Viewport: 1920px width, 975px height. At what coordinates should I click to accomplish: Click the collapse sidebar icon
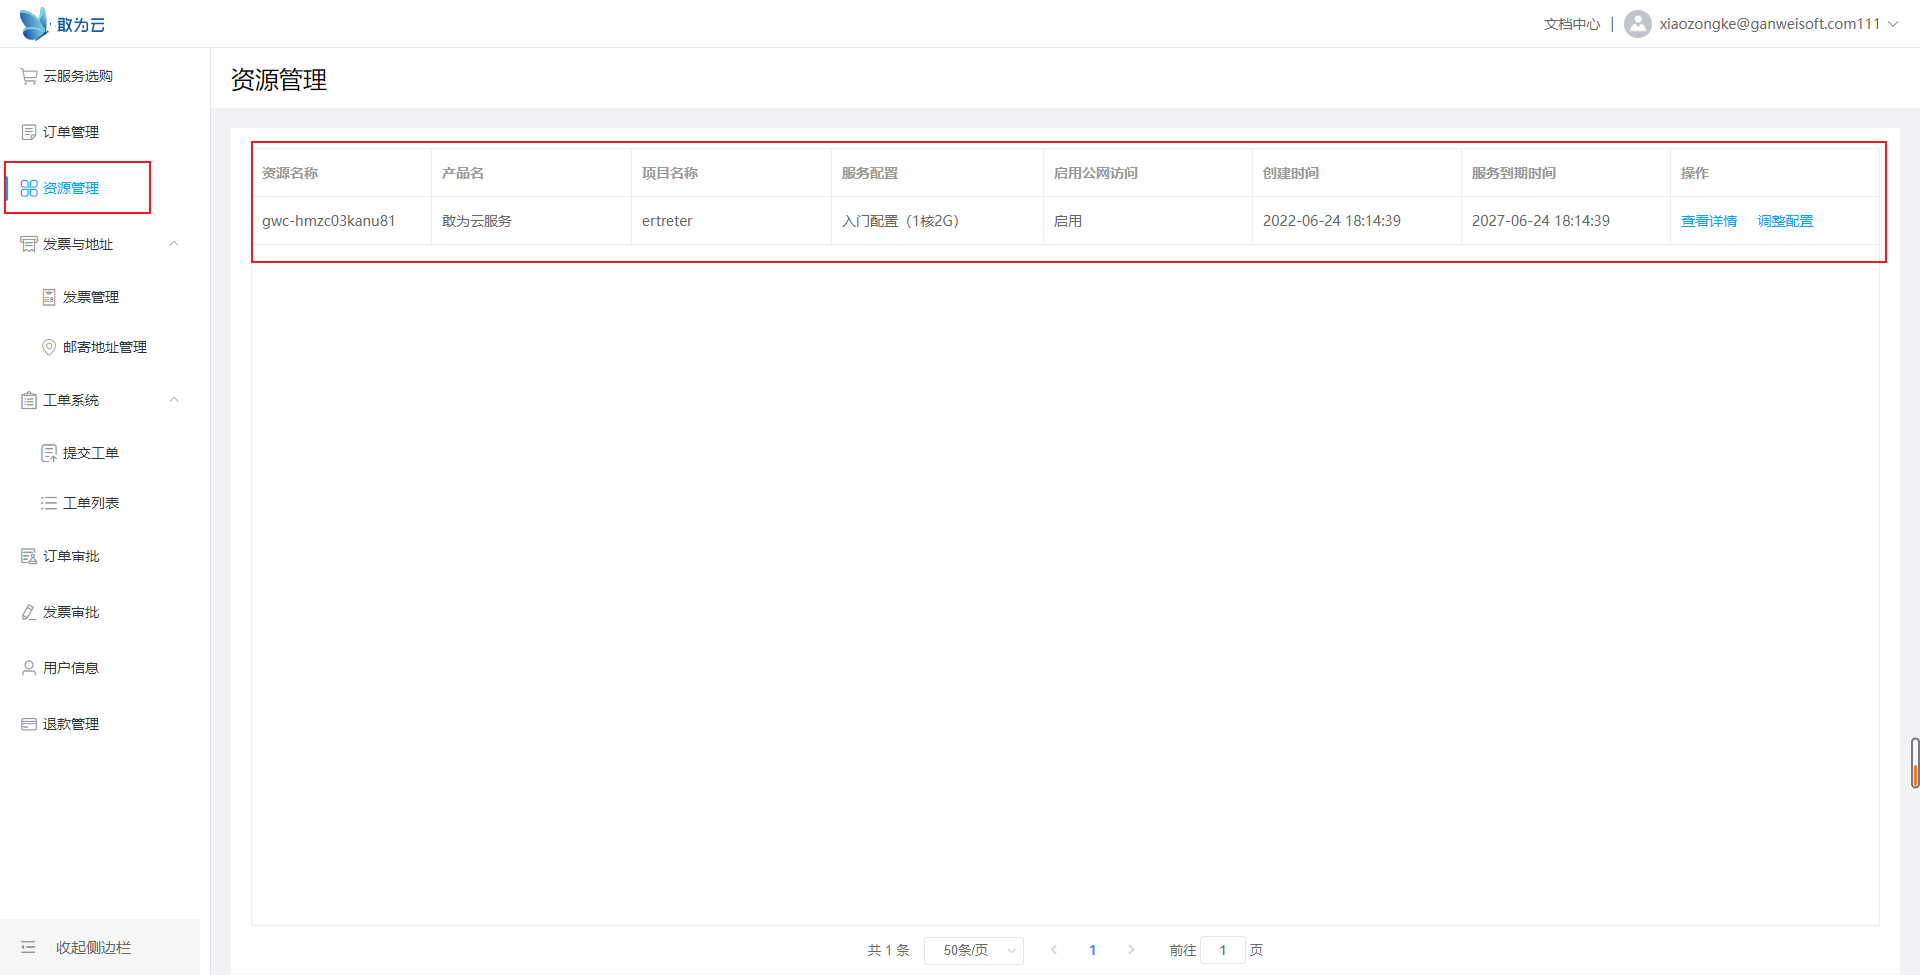click(28, 947)
